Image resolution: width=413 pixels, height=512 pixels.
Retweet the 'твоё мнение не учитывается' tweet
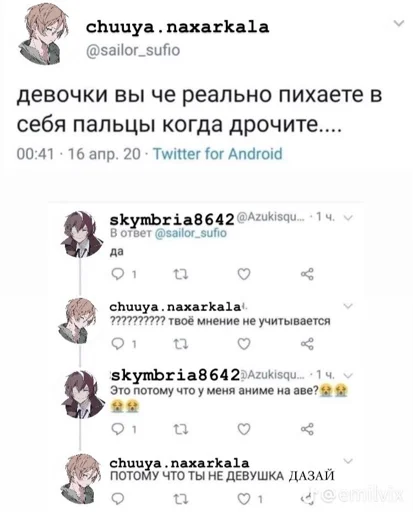(x=181, y=344)
